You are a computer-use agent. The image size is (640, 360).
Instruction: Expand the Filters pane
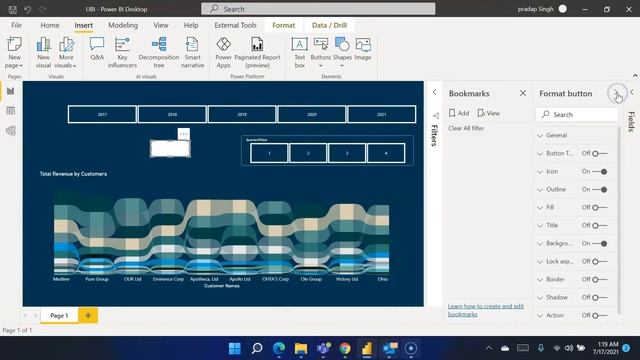click(x=434, y=92)
